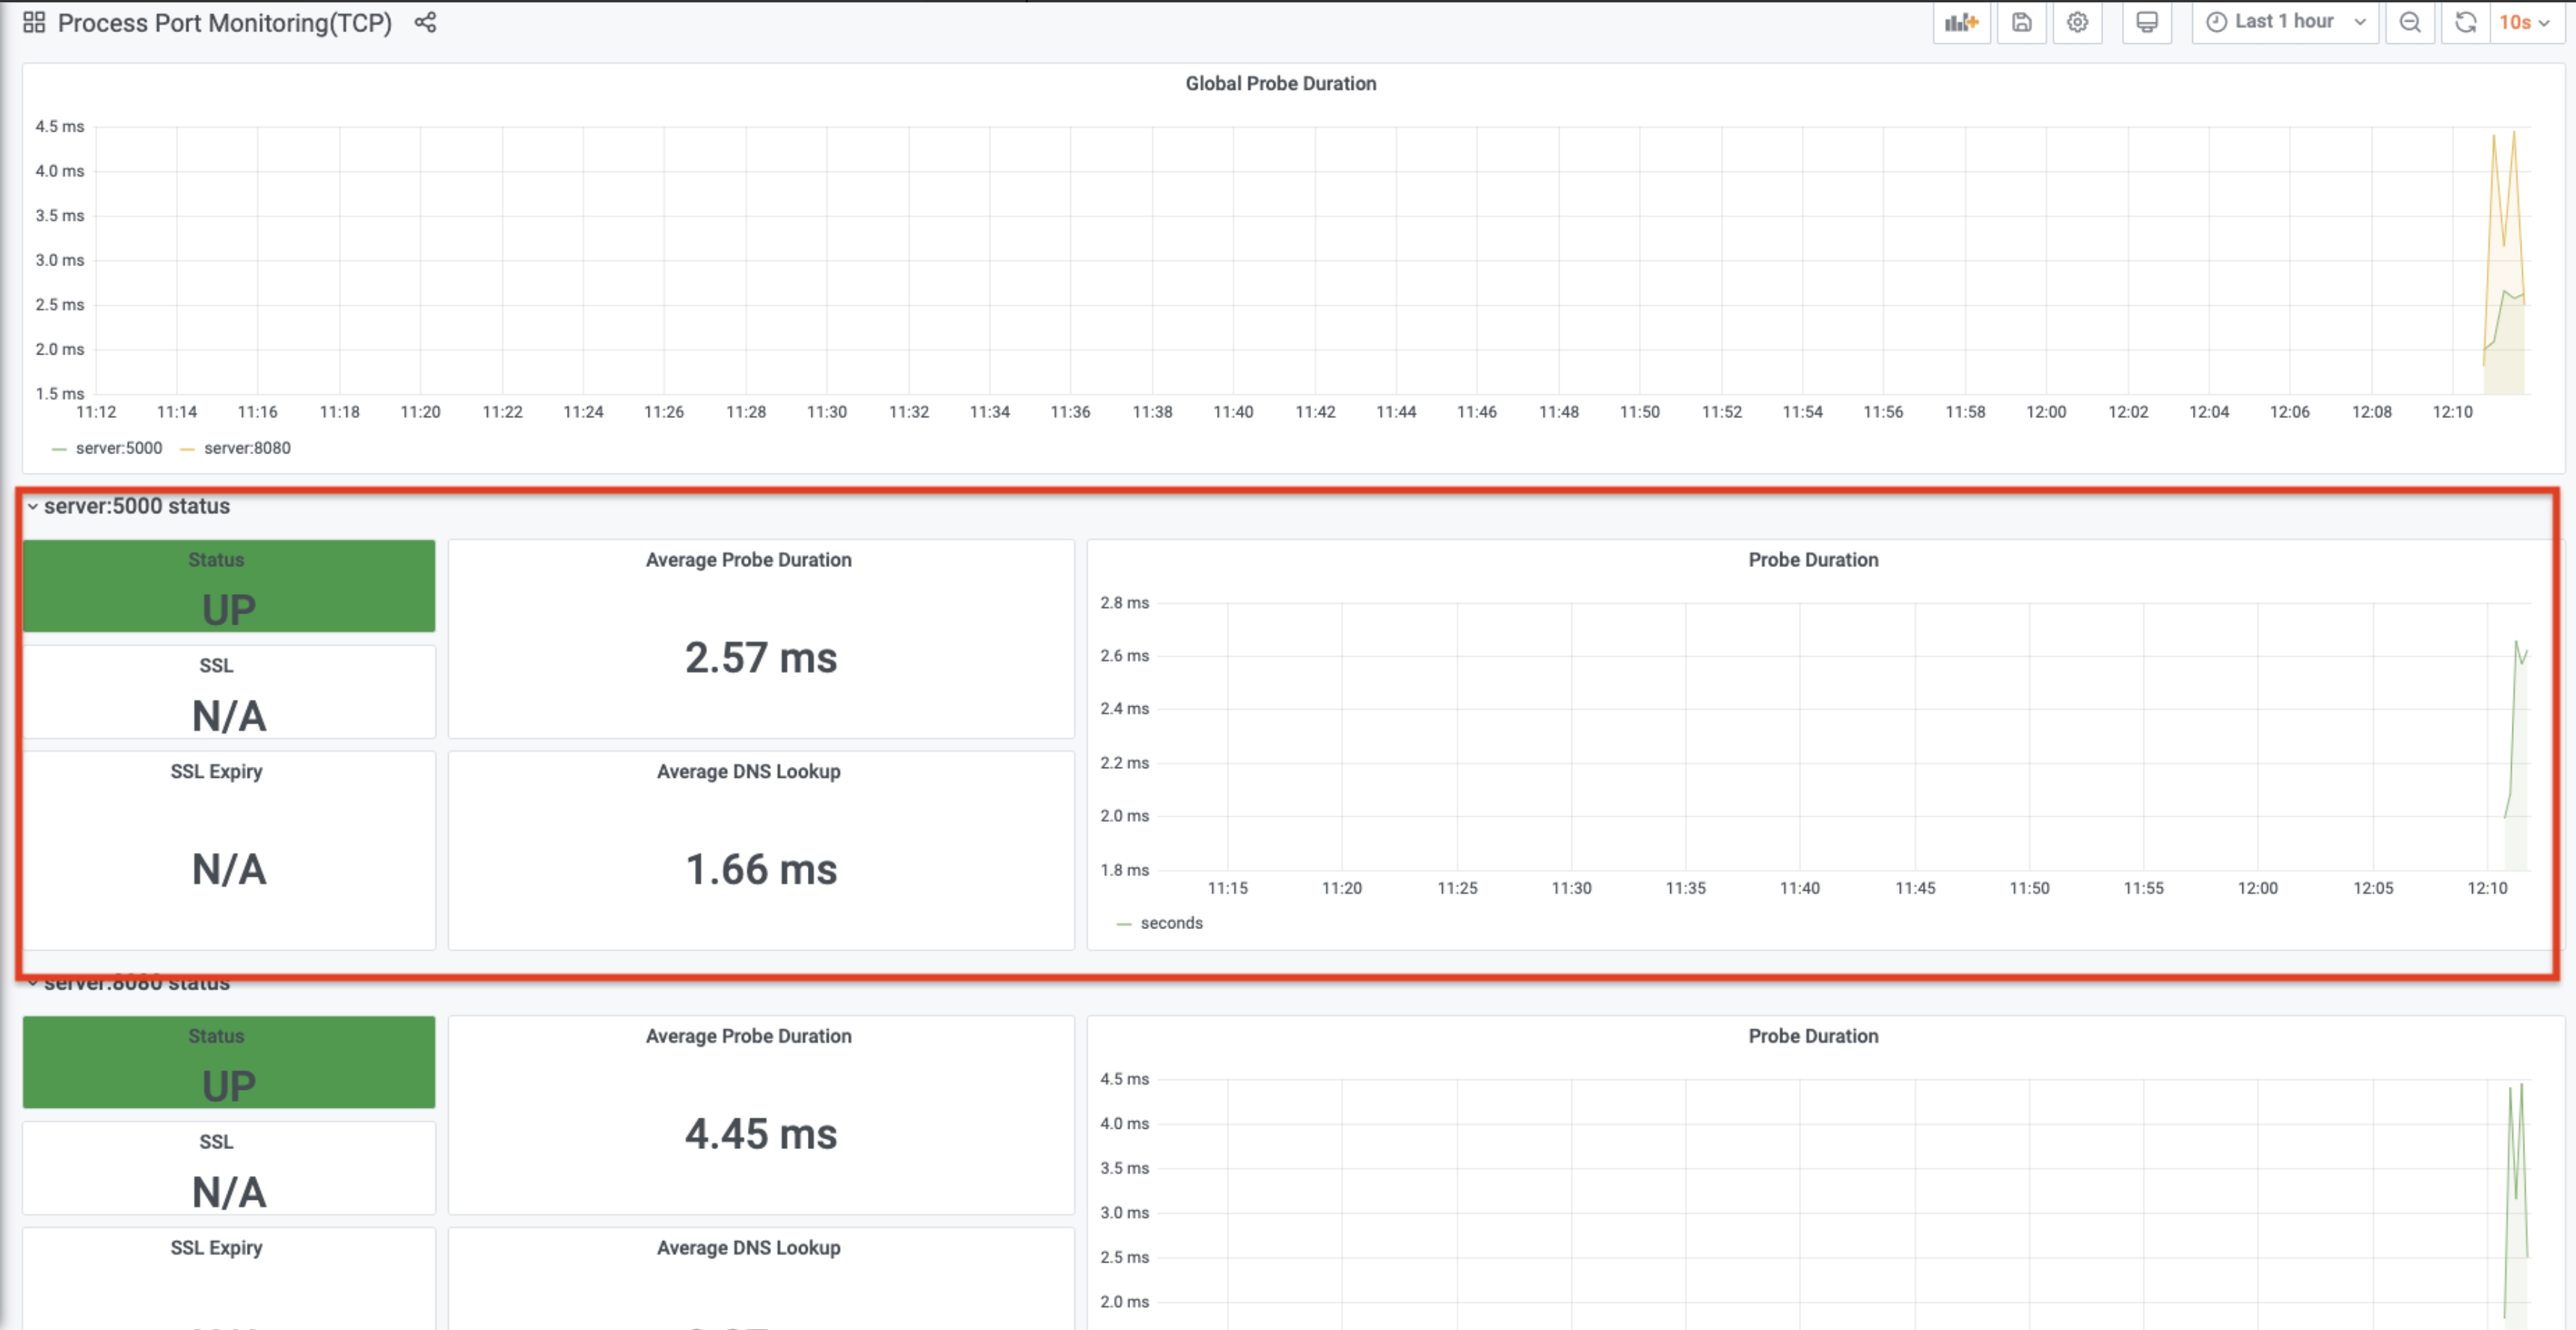Click Process Port Monitoring(TCP) dashboard title
The height and width of the screenshot is (1330, 2576).
[224, 22]
